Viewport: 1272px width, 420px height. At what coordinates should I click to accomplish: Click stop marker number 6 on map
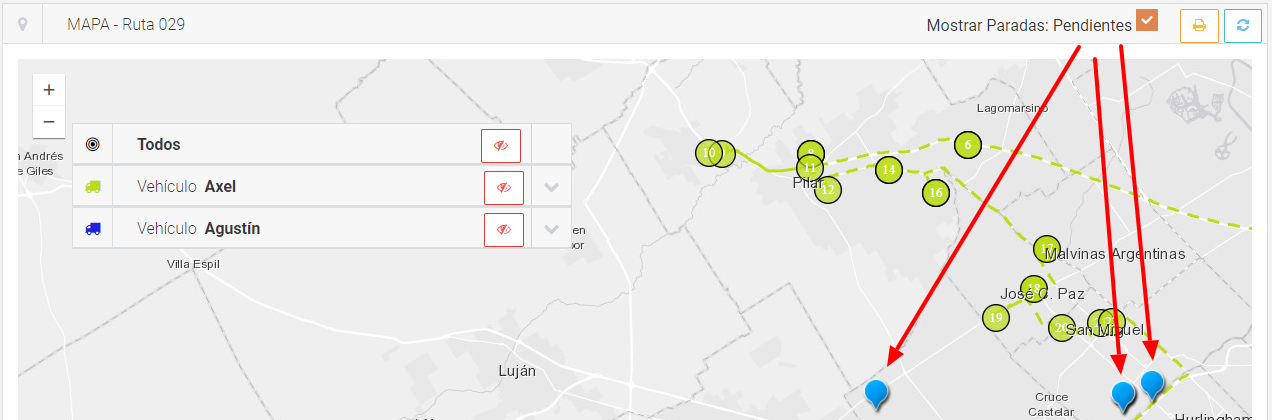point(967,145)
